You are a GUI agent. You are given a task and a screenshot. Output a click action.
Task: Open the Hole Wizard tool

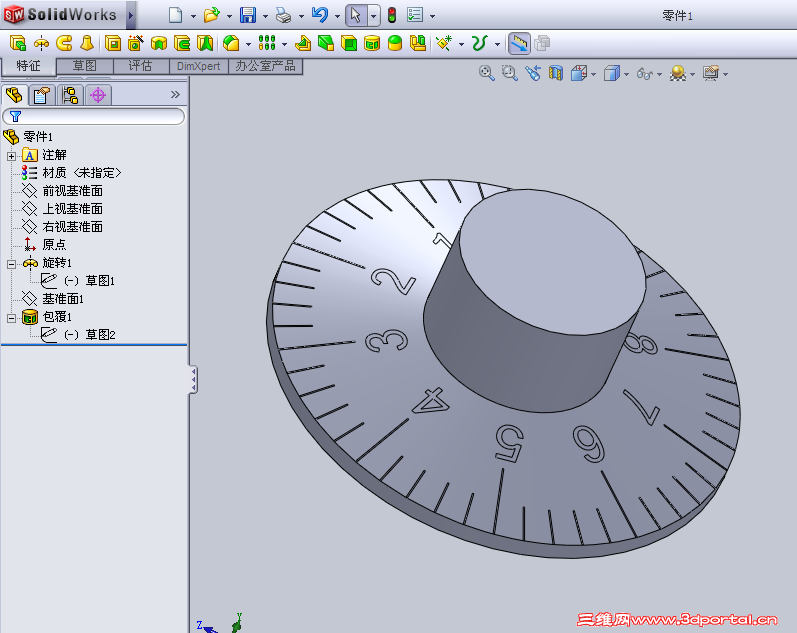coord(136,43)
